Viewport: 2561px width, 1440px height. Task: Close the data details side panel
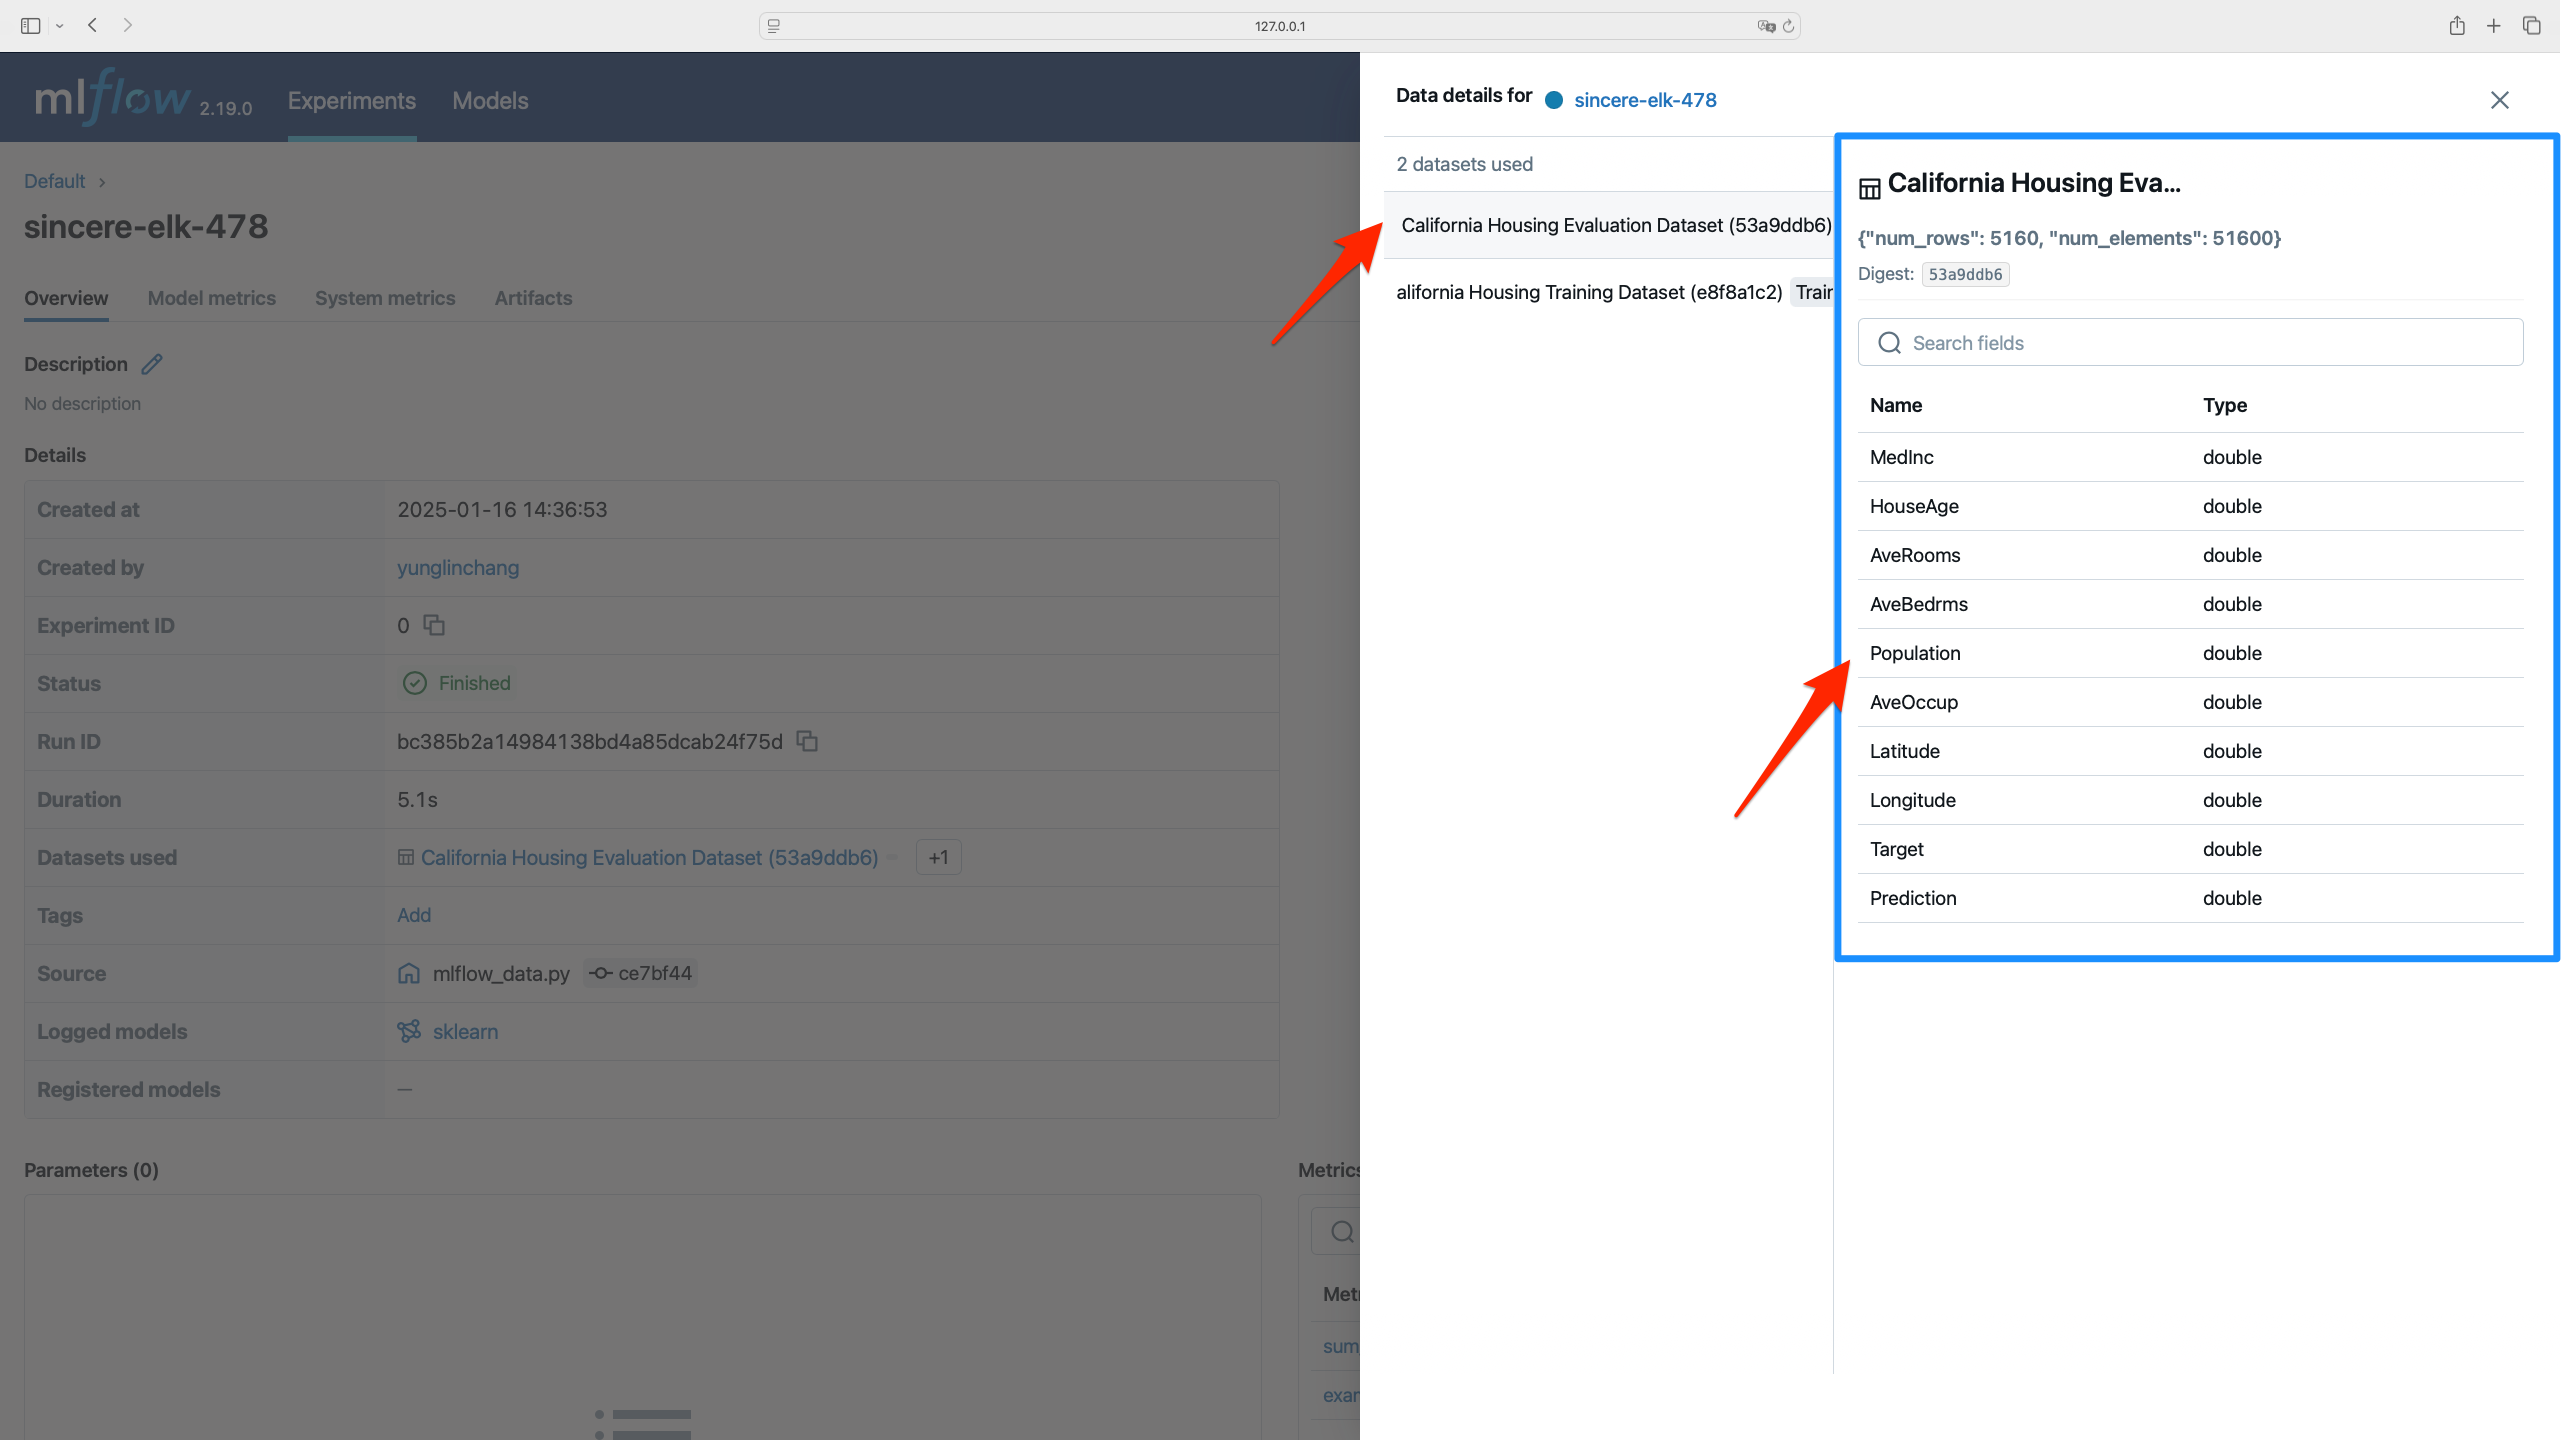(2499, 100)
